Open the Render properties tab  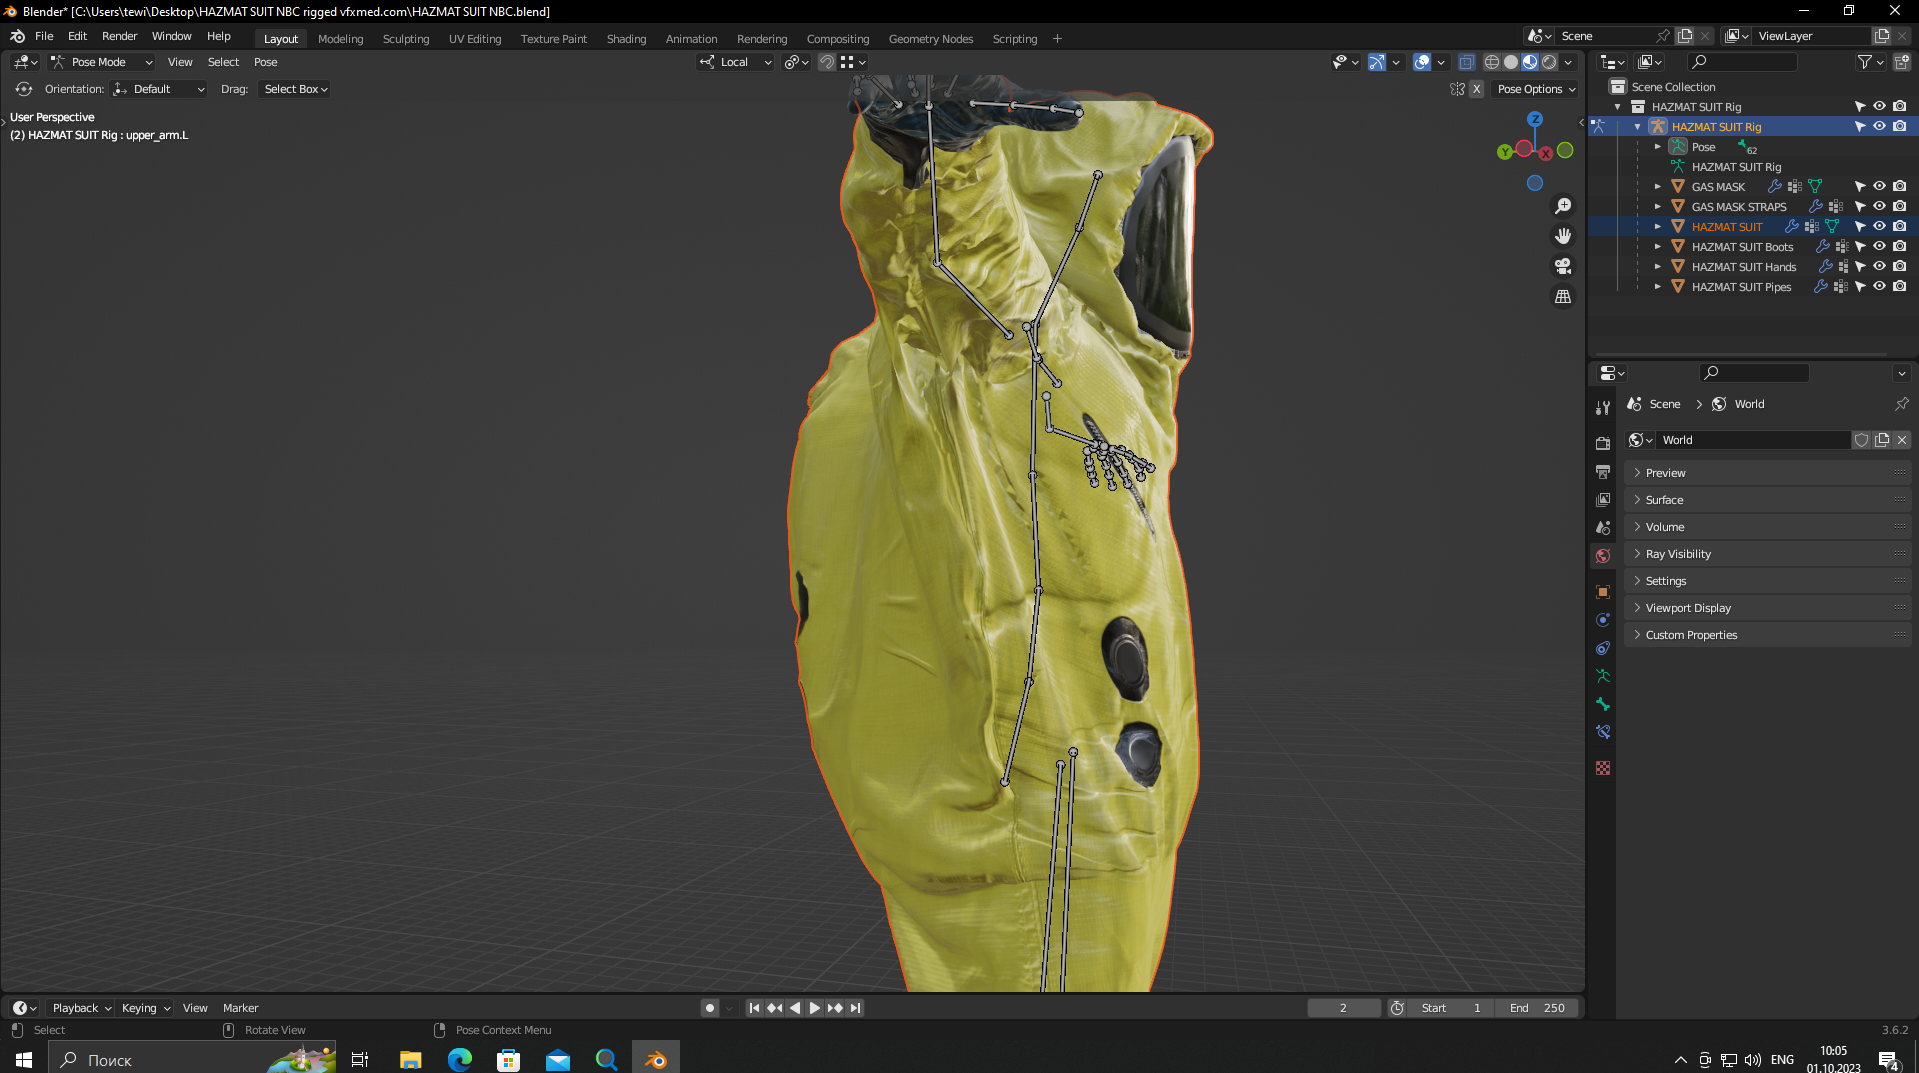(1603, 443)
